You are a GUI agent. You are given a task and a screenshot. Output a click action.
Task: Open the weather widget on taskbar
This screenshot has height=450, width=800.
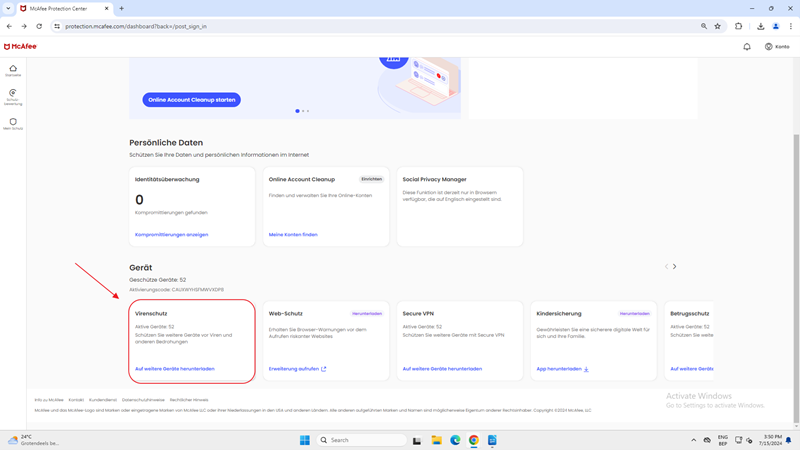click(x=34, y=440)
